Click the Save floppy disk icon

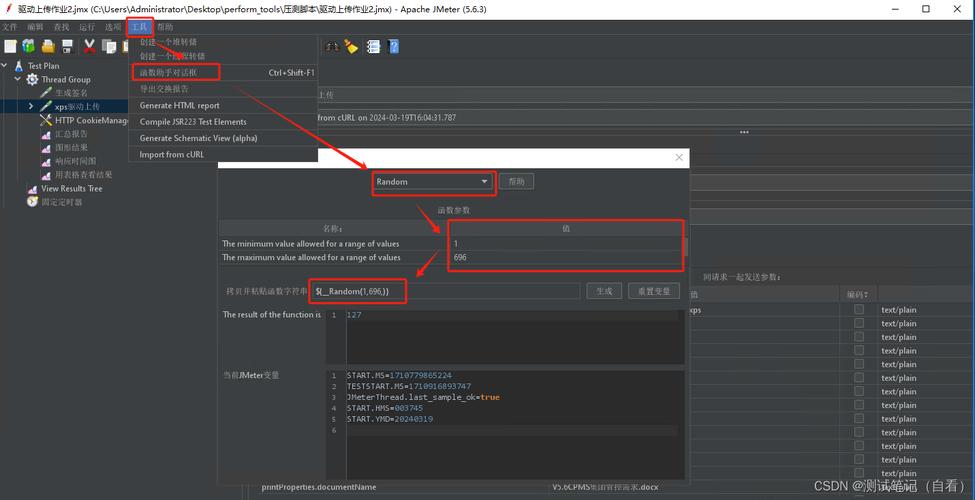[x=68, y=46]
